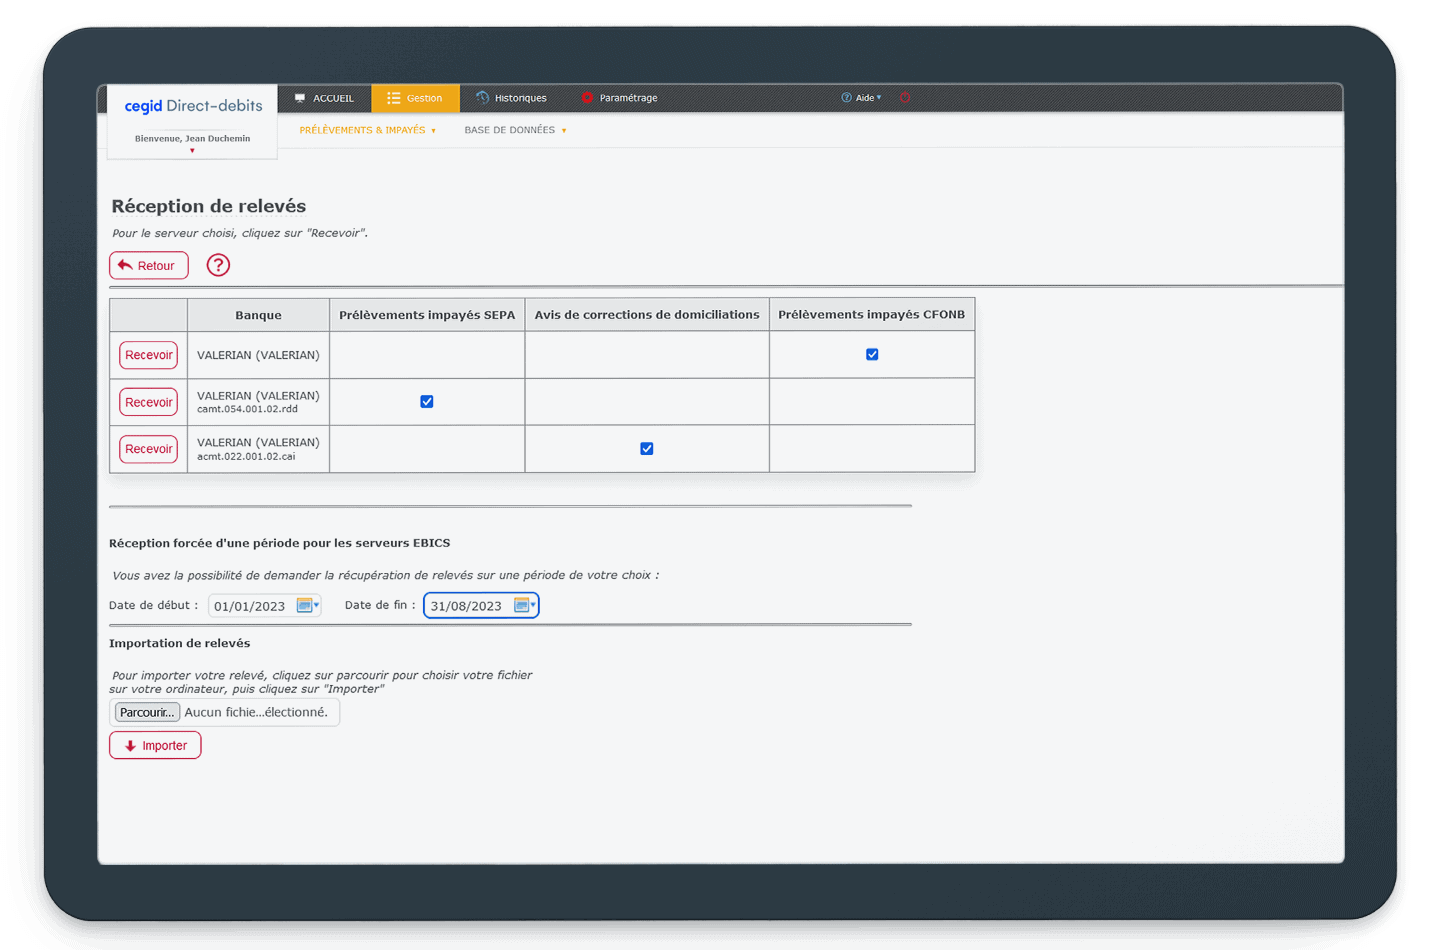Click Parcourir to choose a file
This screenshot has height=950, width=1440.
tap(147, 712)
